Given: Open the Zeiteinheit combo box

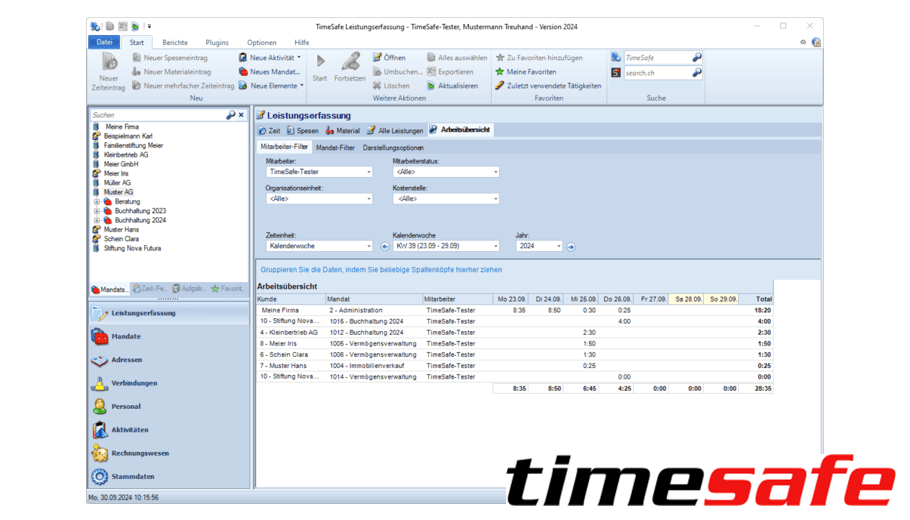Looking at the screenshot, I should (x=369, y=246).
